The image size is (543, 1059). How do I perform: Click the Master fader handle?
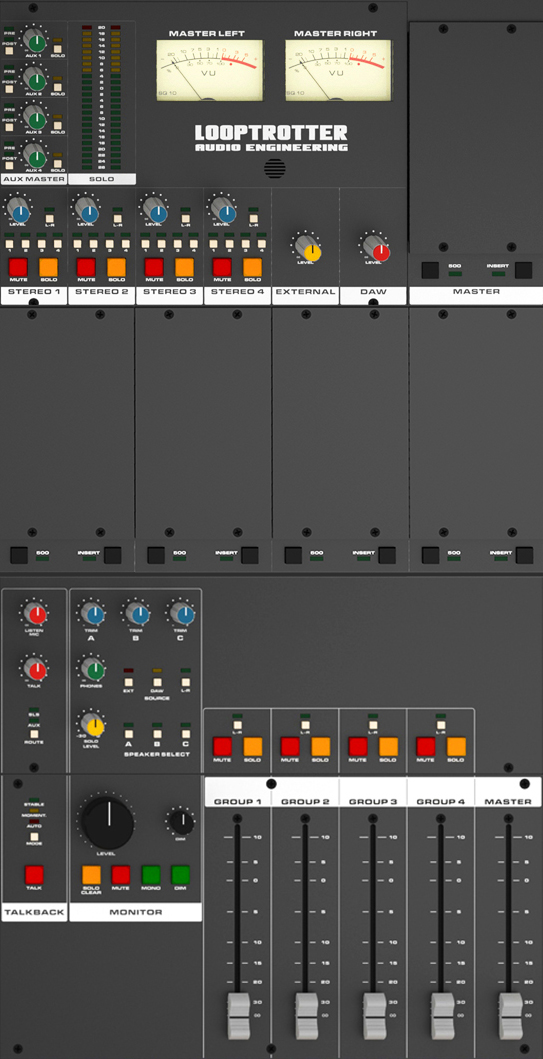511,1014
